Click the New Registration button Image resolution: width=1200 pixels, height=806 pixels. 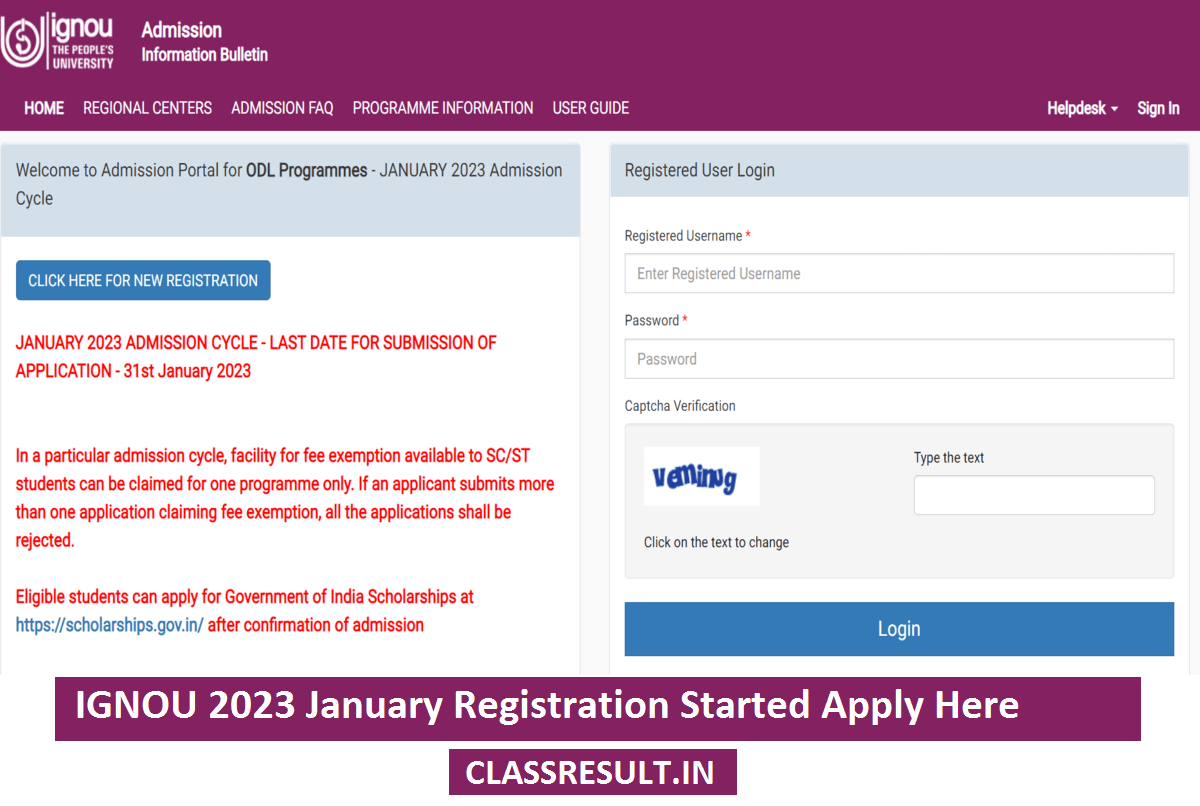pos(143,281)
